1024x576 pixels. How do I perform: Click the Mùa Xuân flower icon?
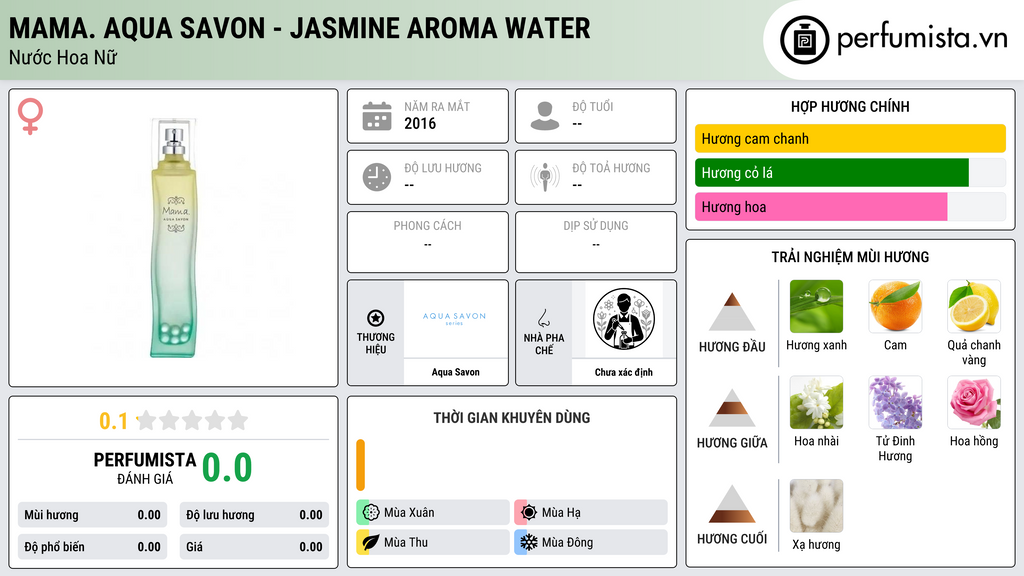pyautogui.click(x=371, y=513)
